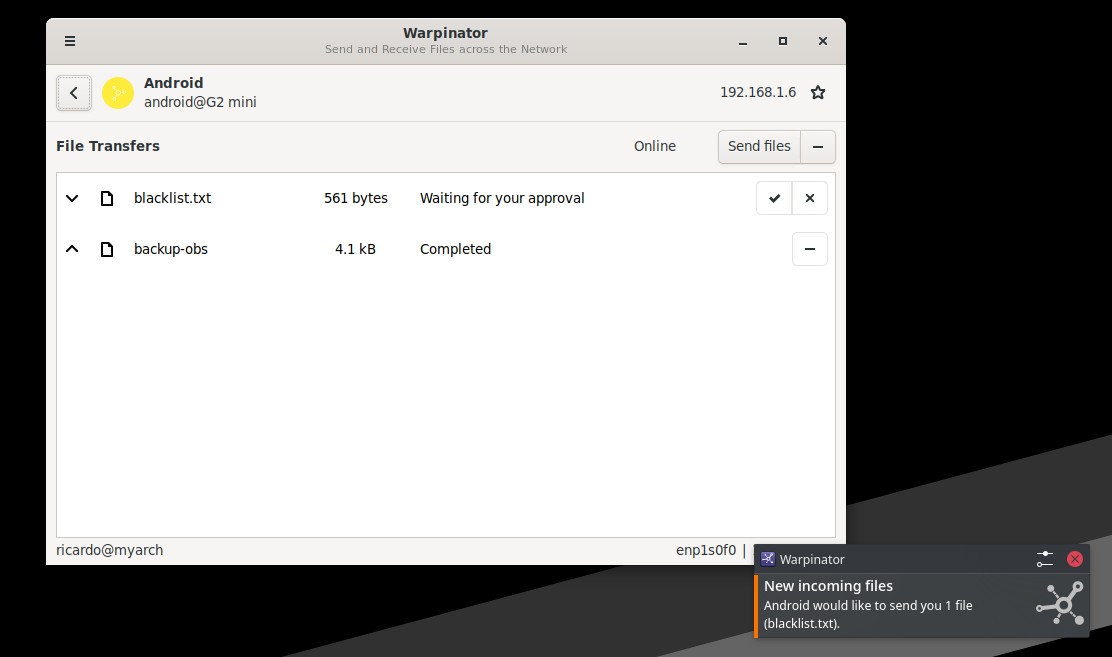Toggle favorite star for Android device
The width and height of the screenshot is (1112, 657).
tap(818, 92)
